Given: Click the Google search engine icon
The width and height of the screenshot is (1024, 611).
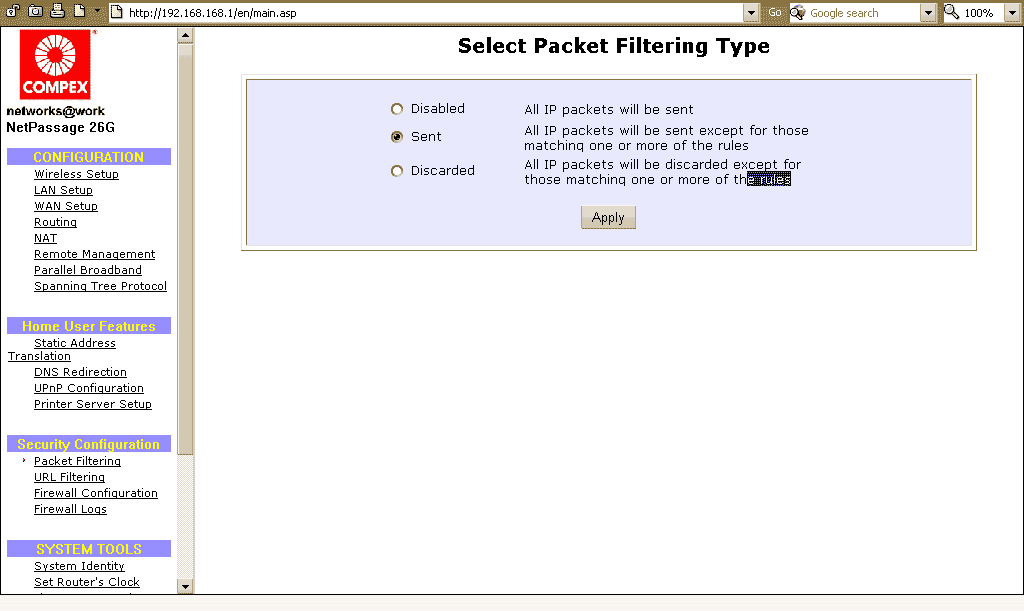Looking at the screenshot, I should (x=798, y=13).
